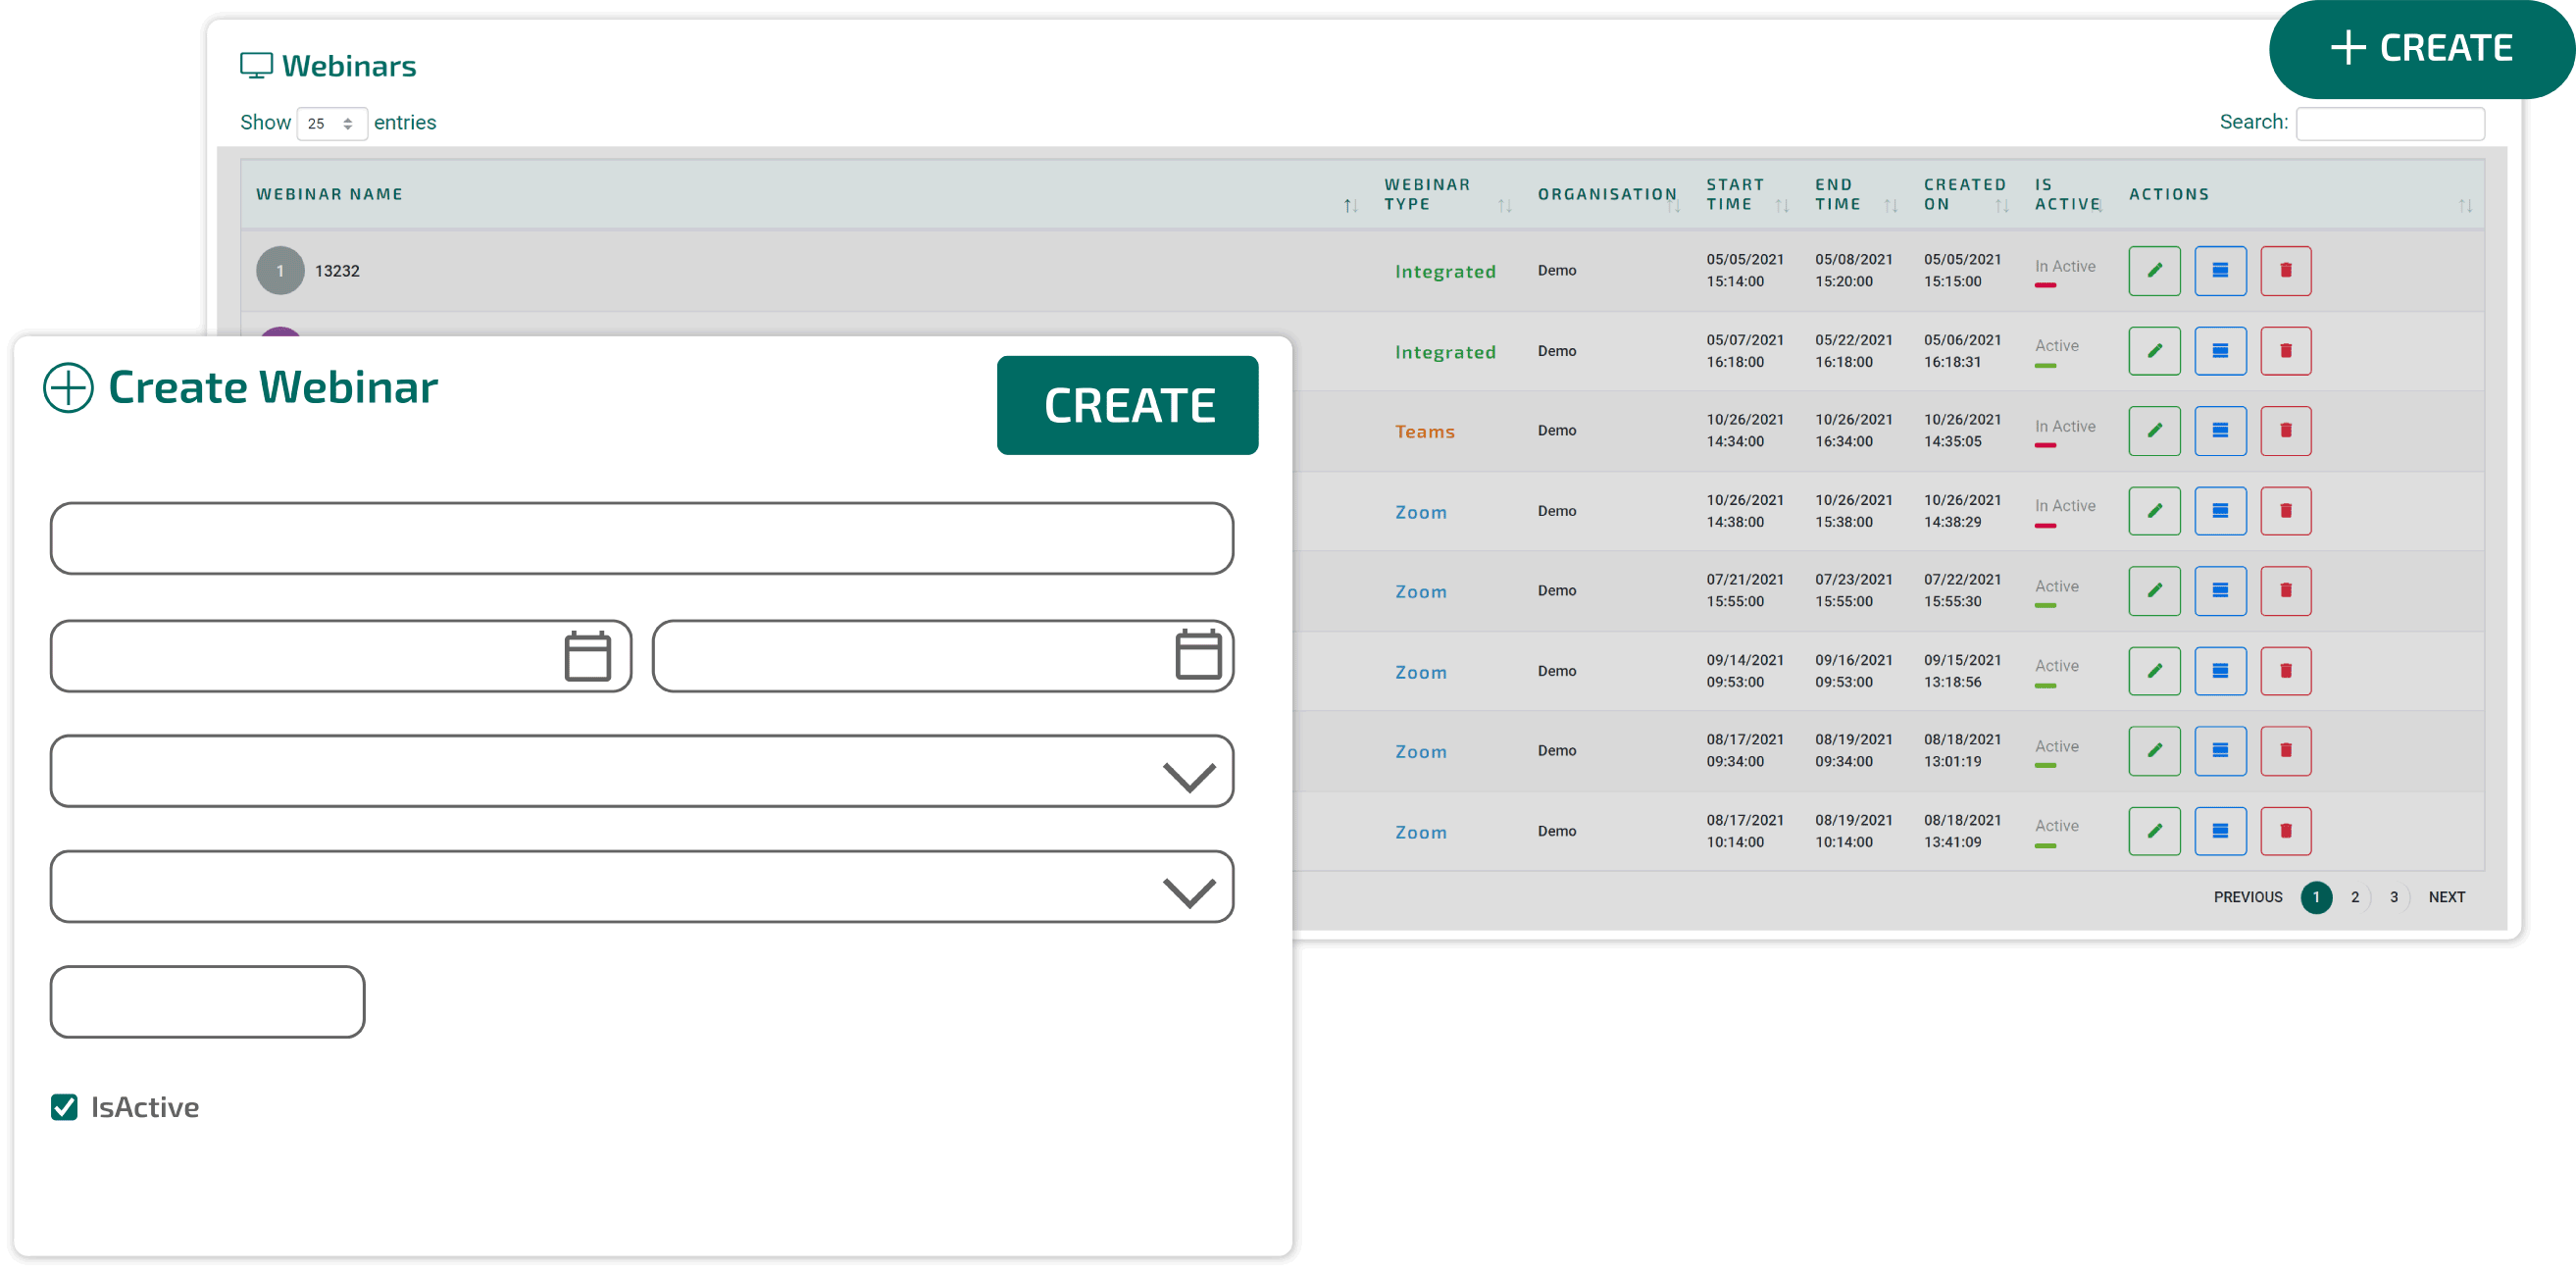
Task: Delete the Teams webinar row
Action: 2286,430
